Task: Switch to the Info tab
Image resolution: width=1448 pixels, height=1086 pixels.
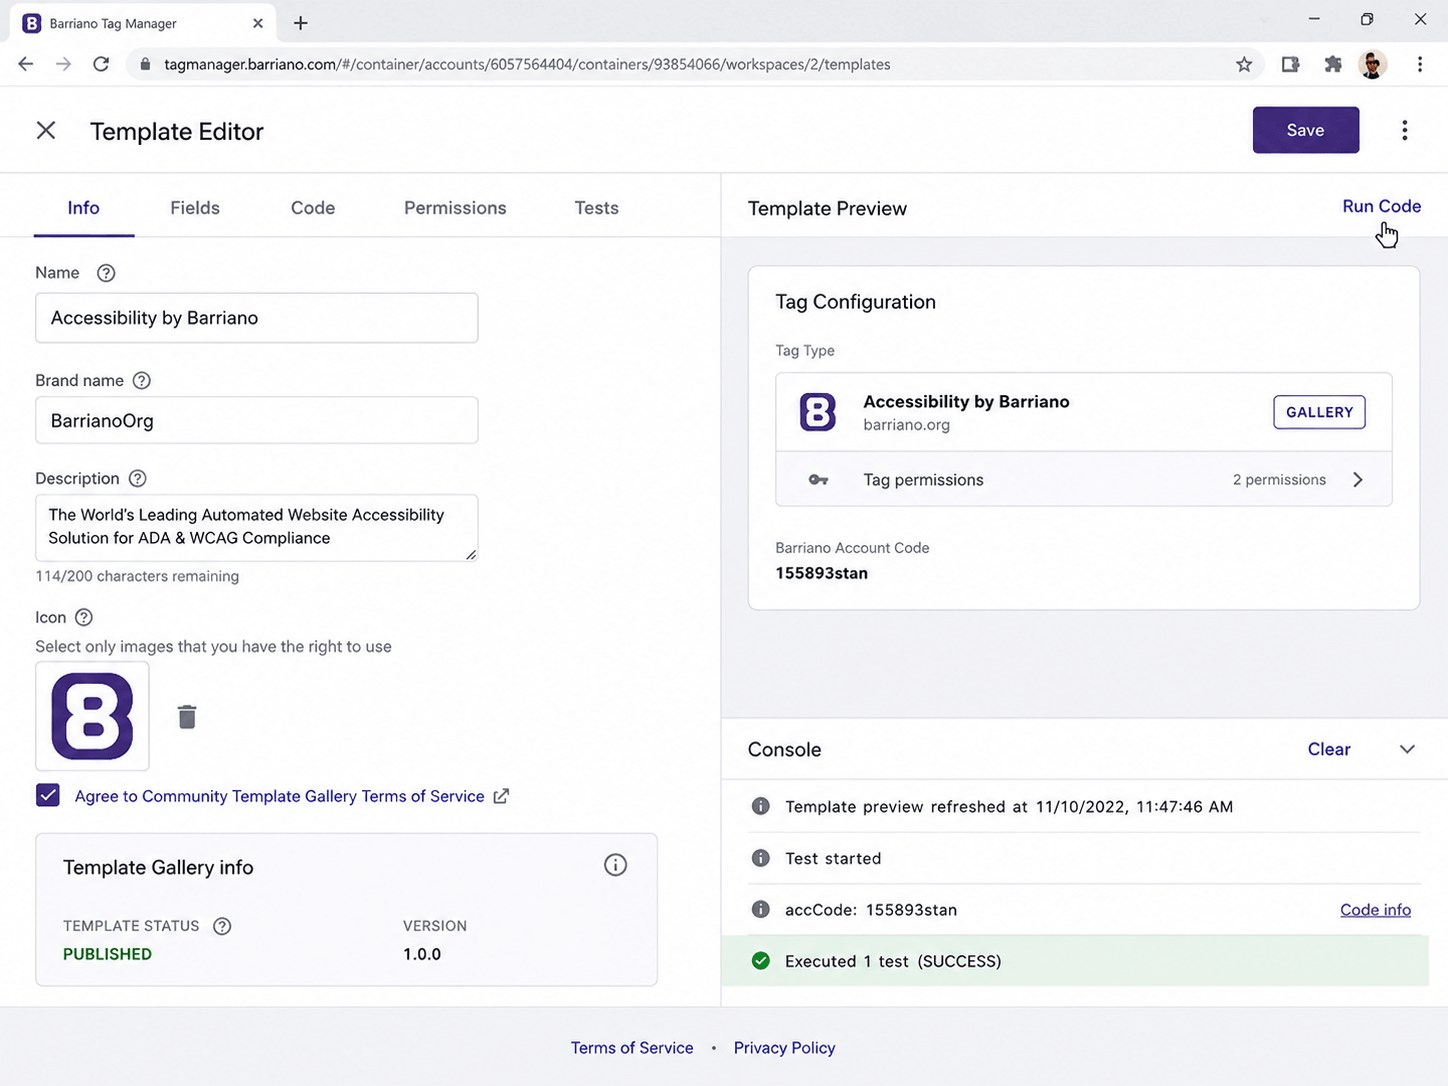Action: (84, 208)
